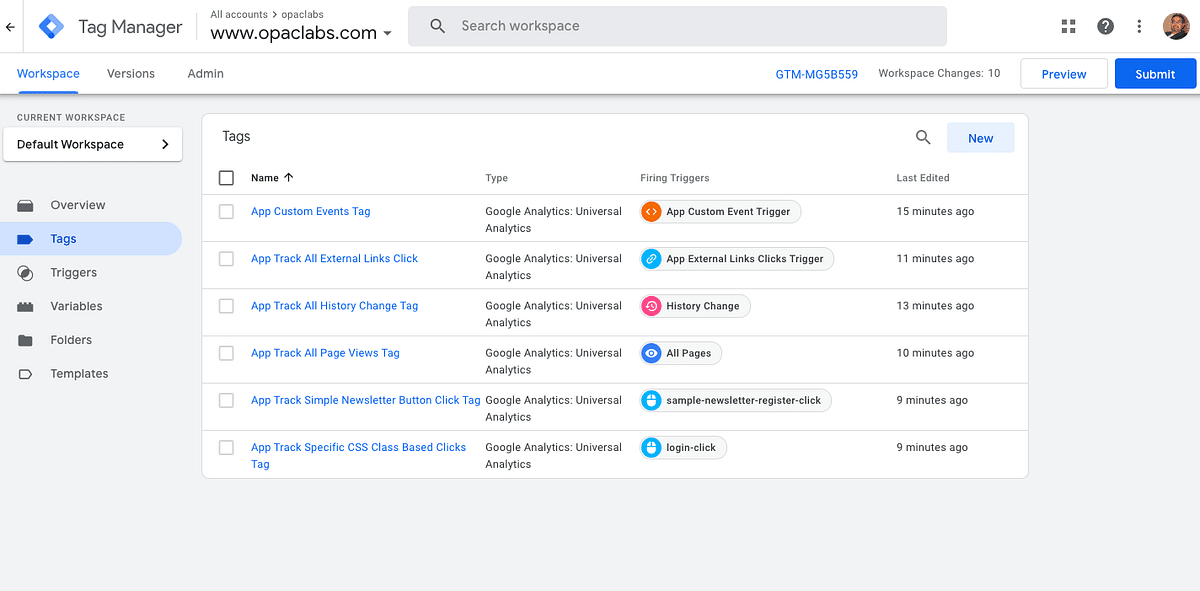The image size is (1200, 591).
Task: Click the login-click trigger chip
Action: (x=684, y=447)
